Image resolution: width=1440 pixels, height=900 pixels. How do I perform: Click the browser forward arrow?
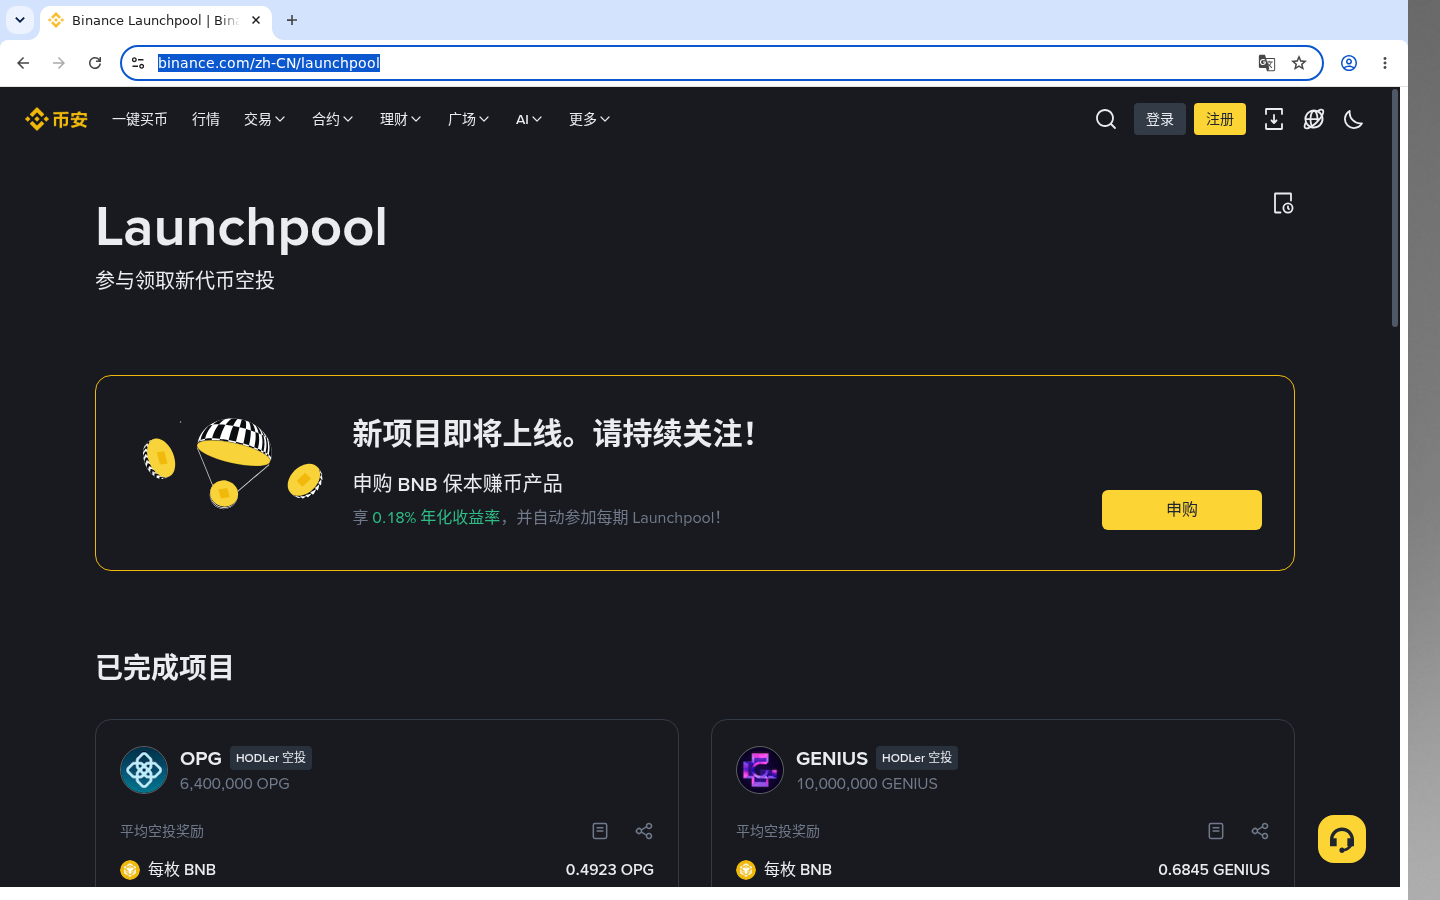59,63
